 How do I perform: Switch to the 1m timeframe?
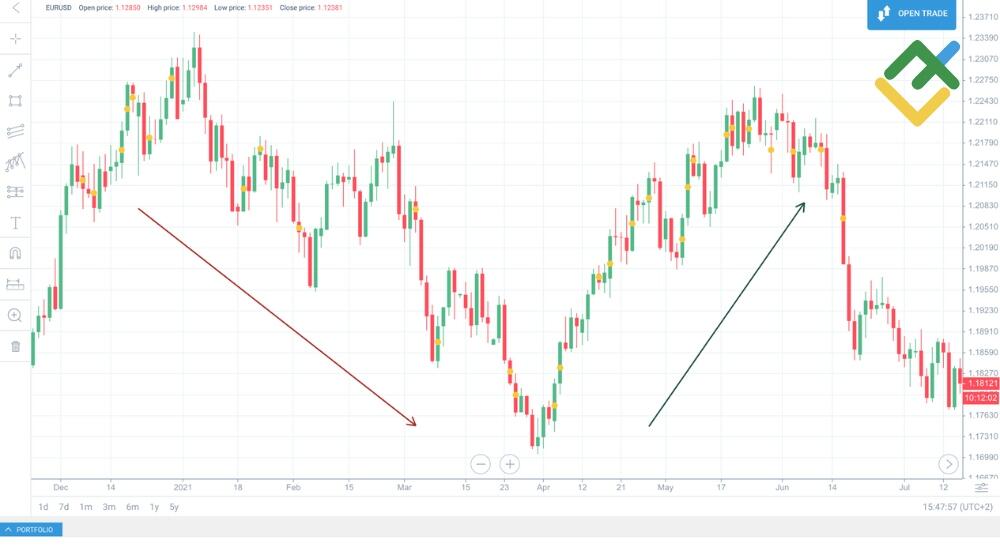point(86,507)
